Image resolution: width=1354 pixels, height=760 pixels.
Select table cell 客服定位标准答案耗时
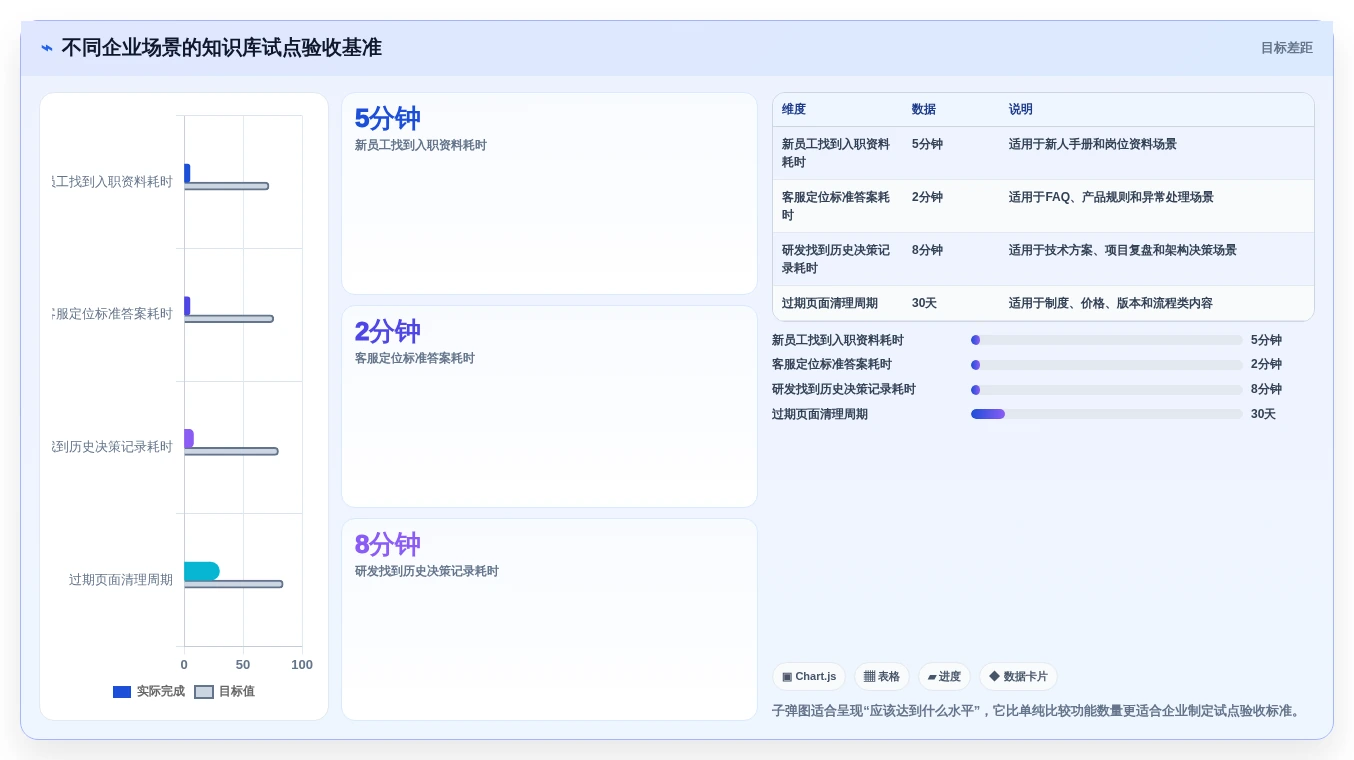[x=837, y=206]
